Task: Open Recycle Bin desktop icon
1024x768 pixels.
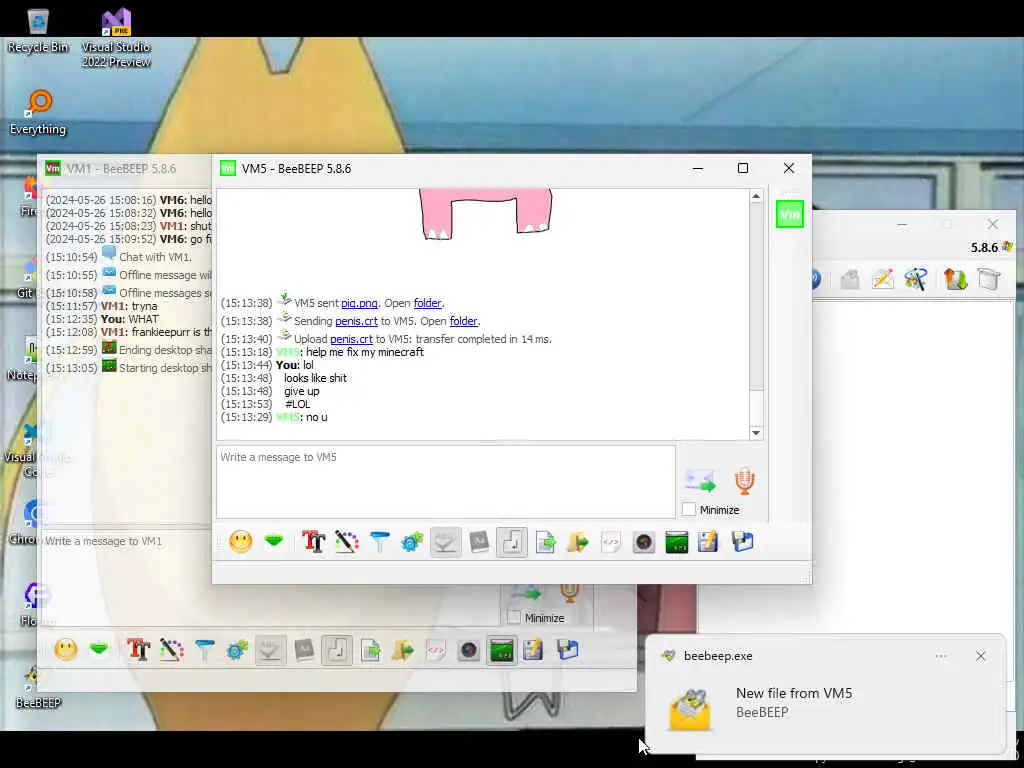Action: point(38,31)
